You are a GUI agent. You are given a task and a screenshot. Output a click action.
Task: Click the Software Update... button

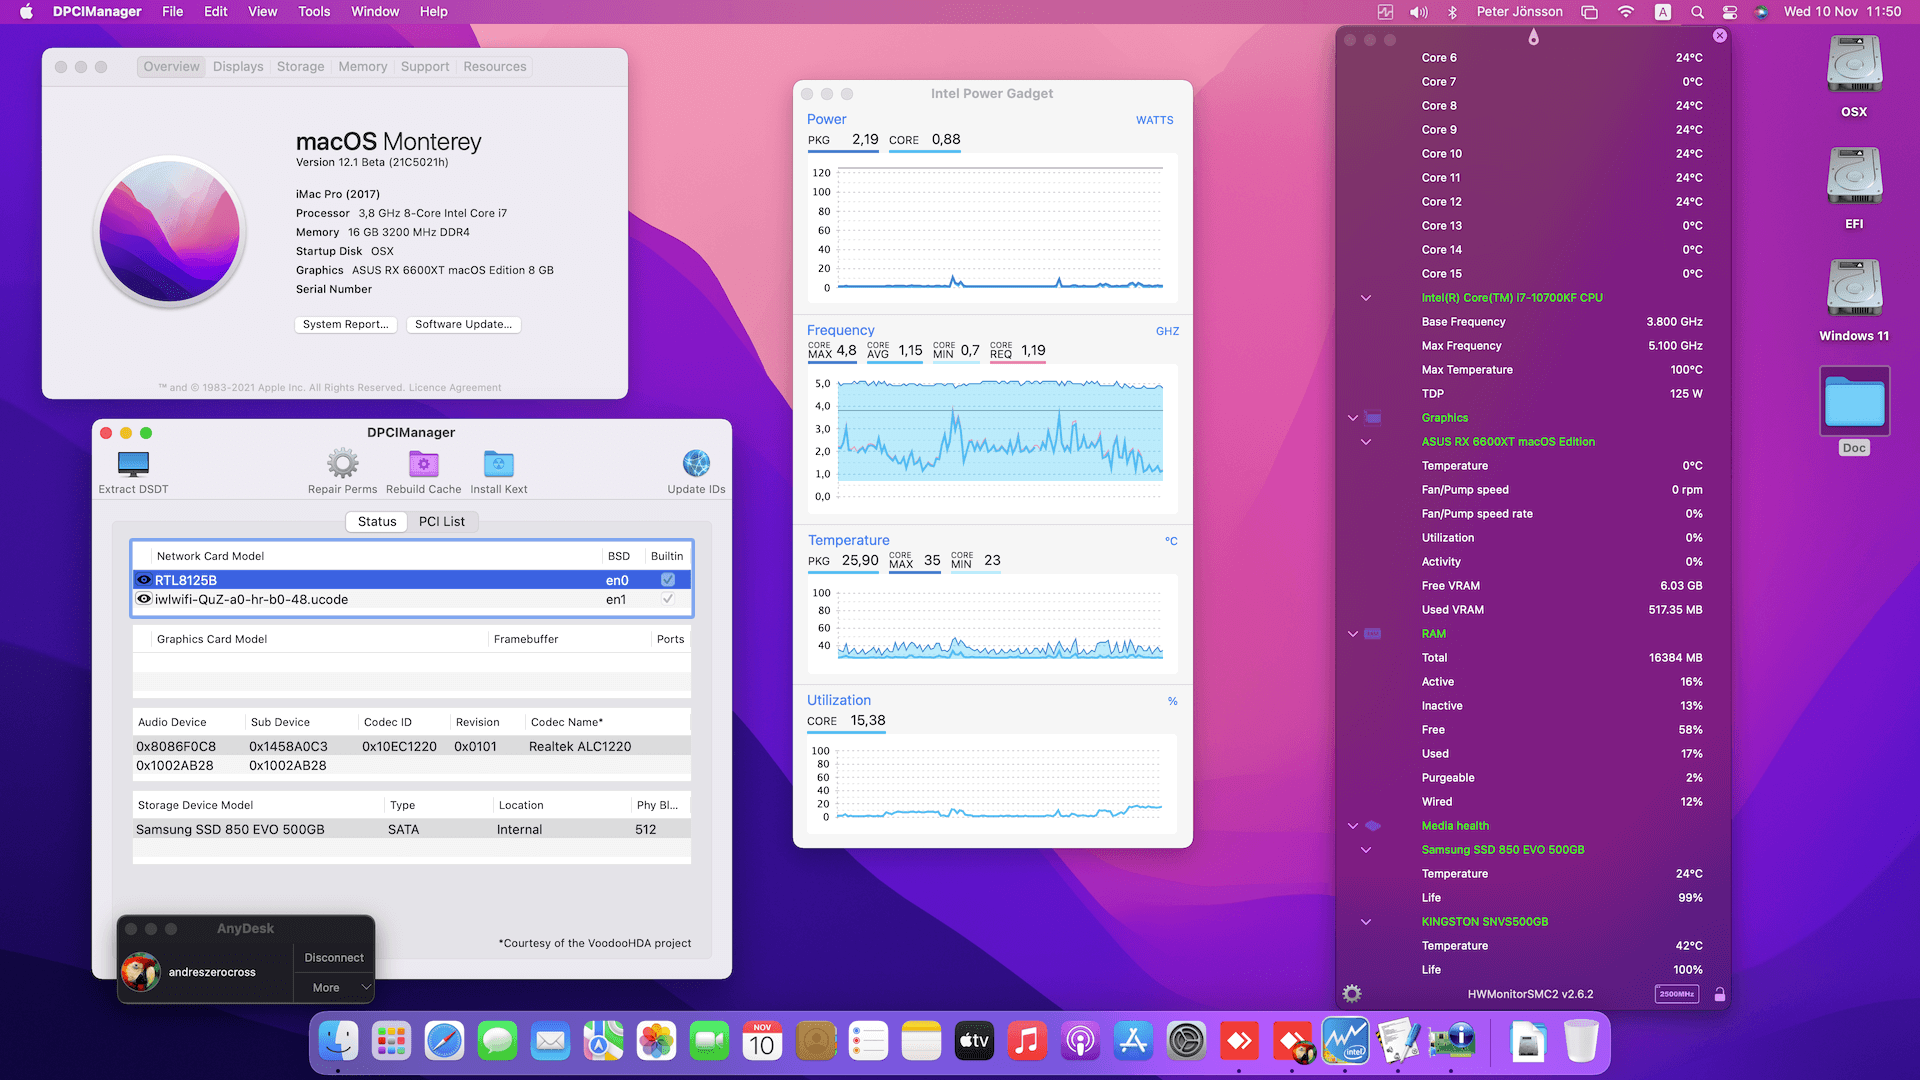464,325
